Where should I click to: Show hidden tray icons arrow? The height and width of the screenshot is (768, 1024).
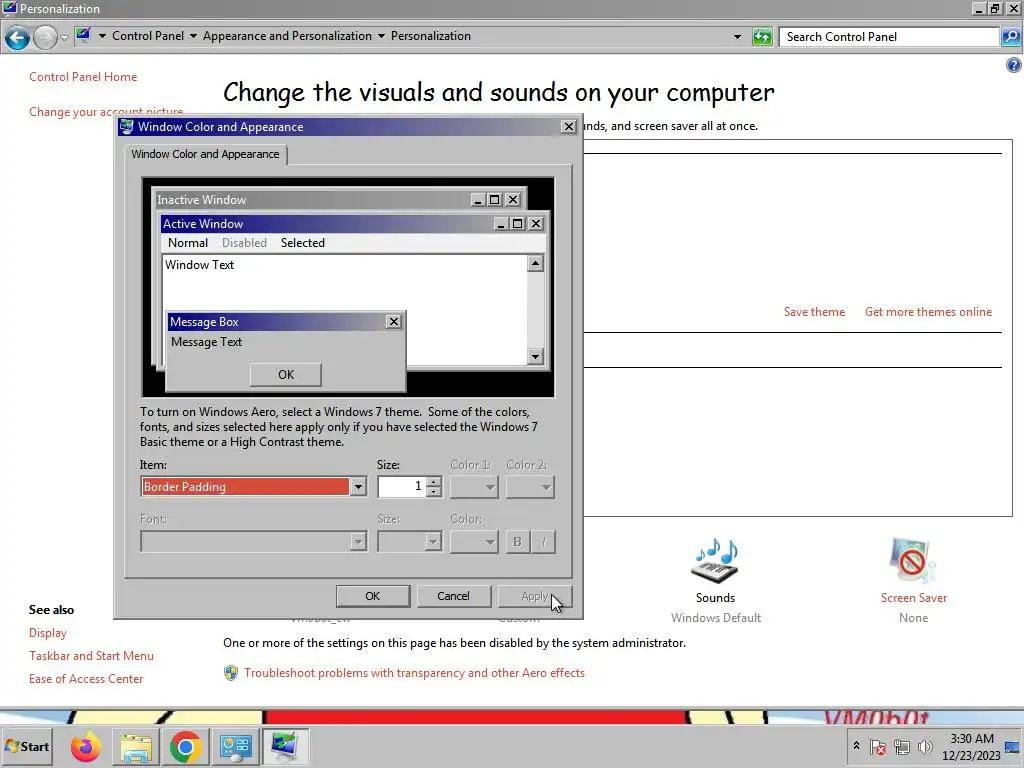[856, 745]
